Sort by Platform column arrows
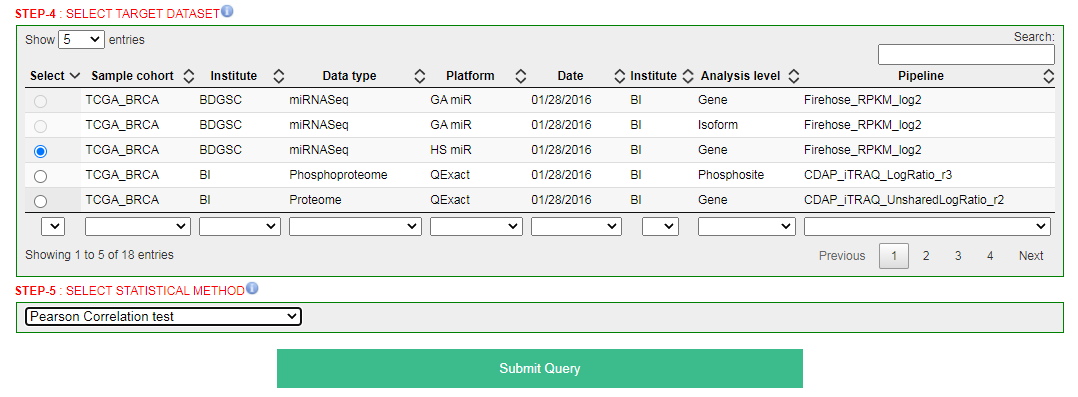1078x397 pixels. click(x=520, y=76)
